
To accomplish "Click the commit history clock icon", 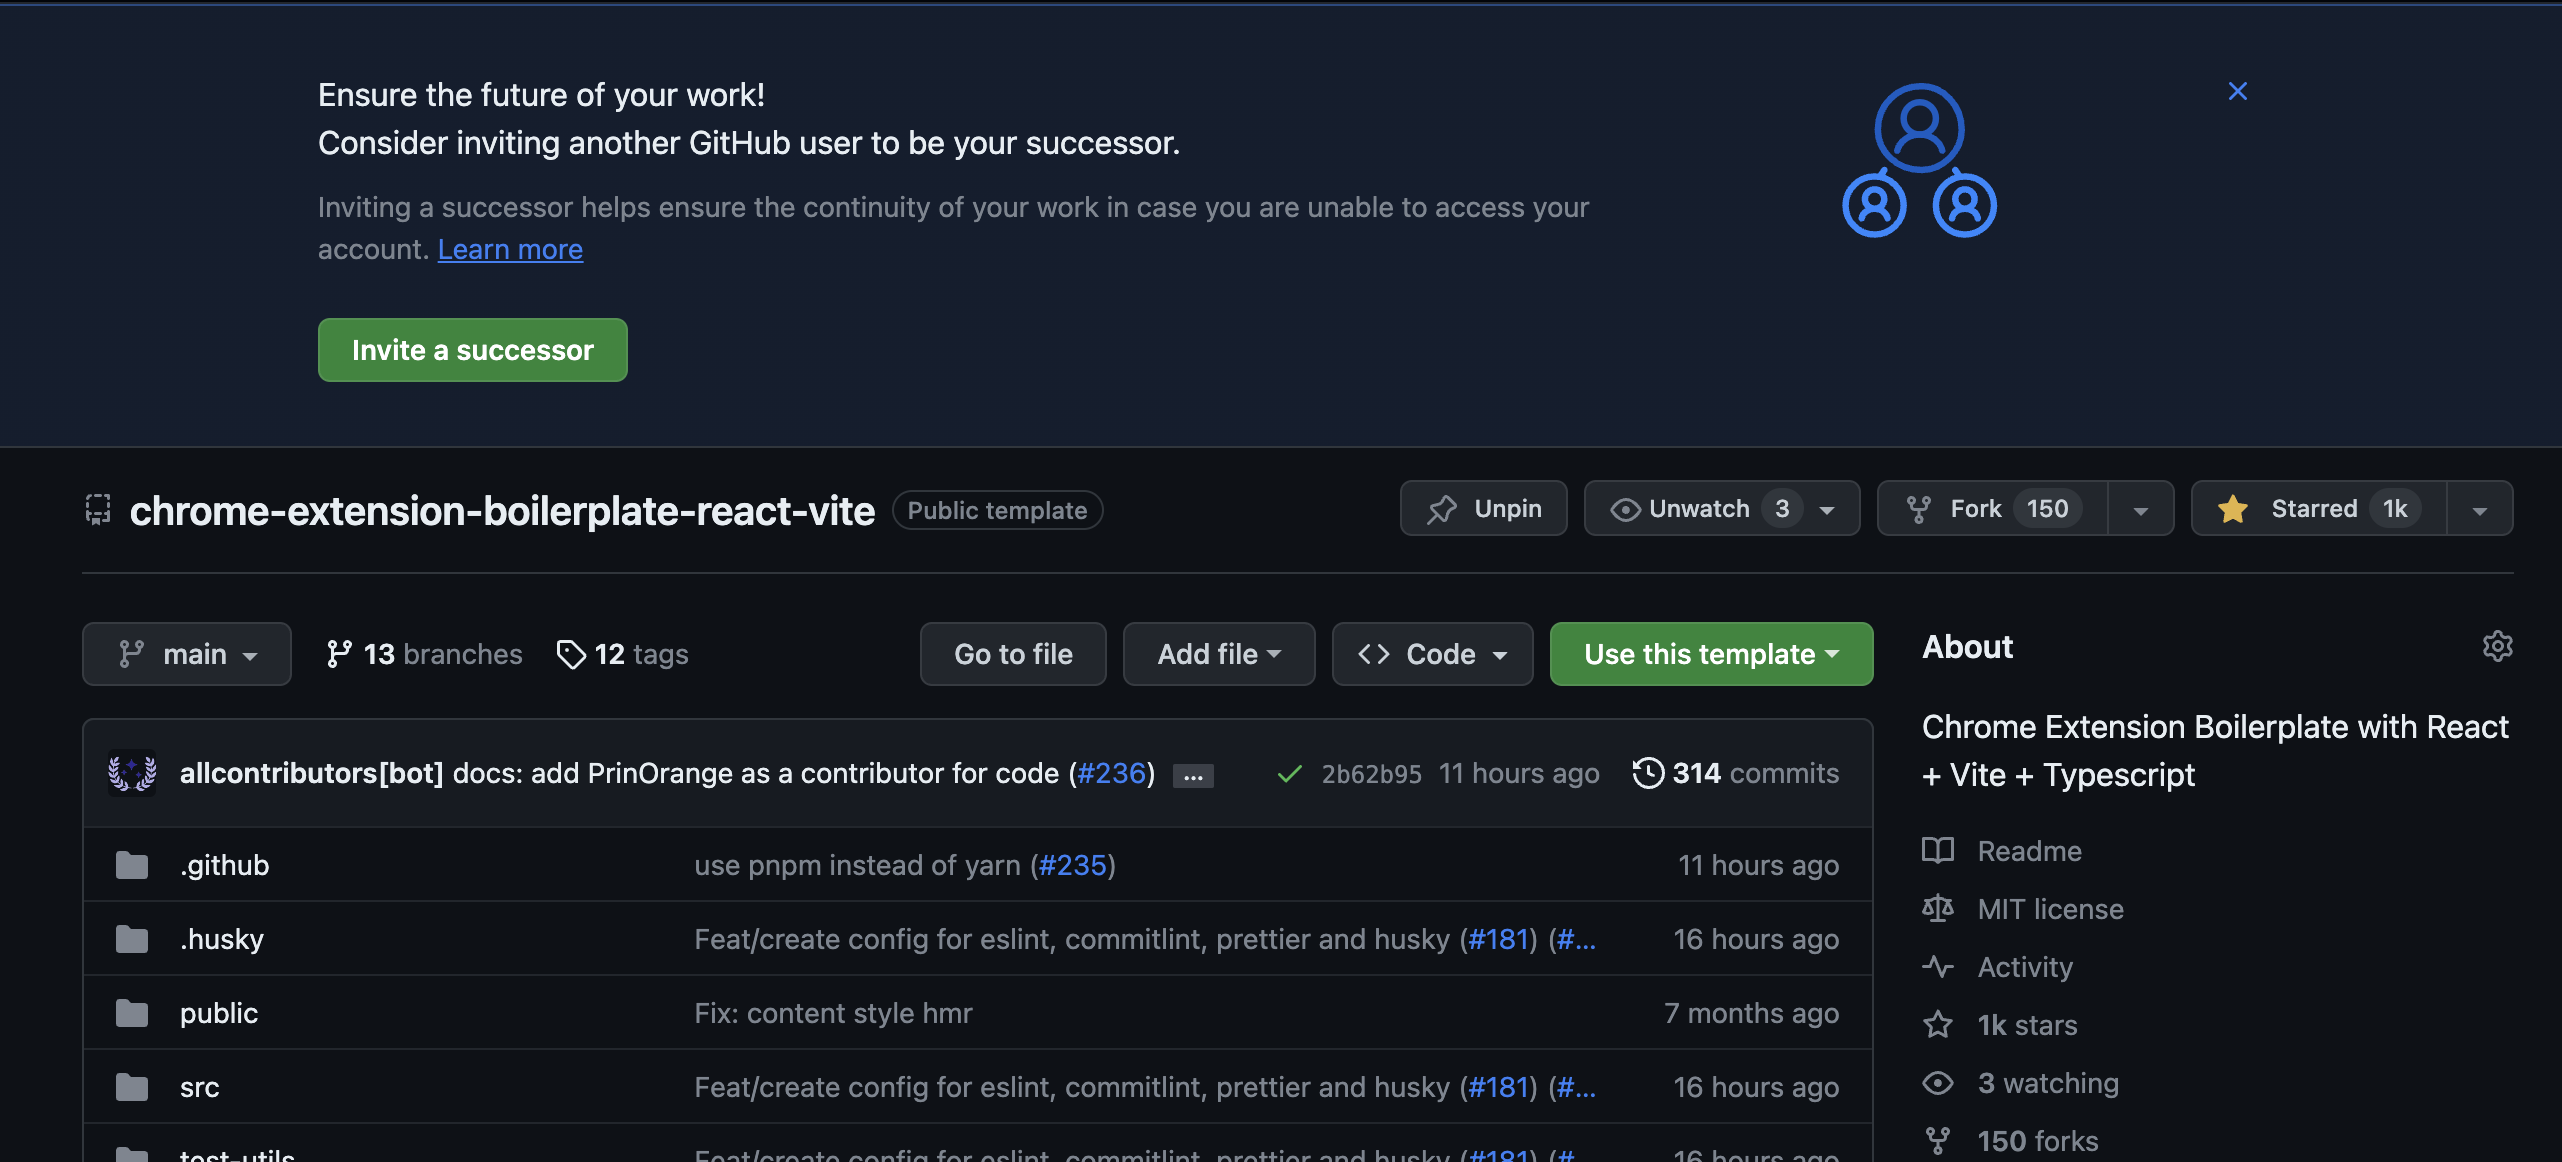I will point(1648,773).
